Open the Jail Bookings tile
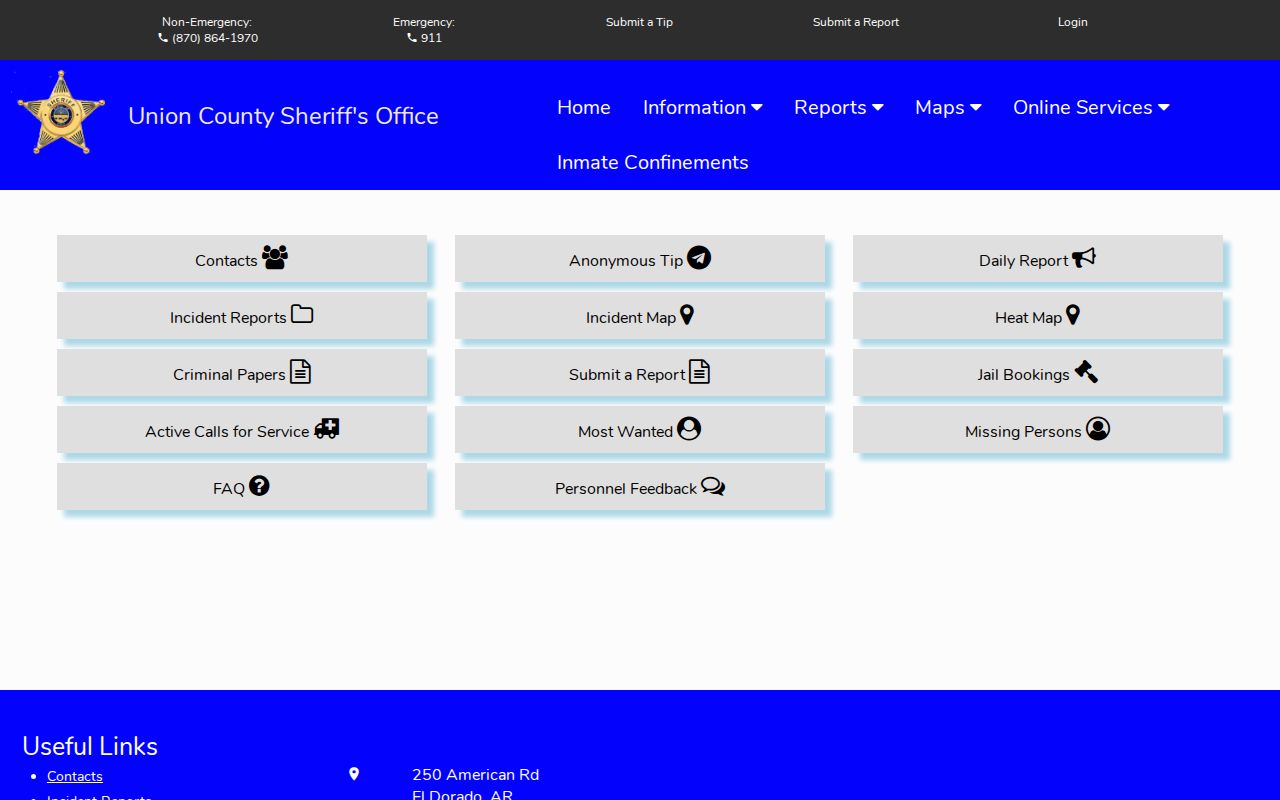This screenshot has height=800, width=1280. (1038, 373)
